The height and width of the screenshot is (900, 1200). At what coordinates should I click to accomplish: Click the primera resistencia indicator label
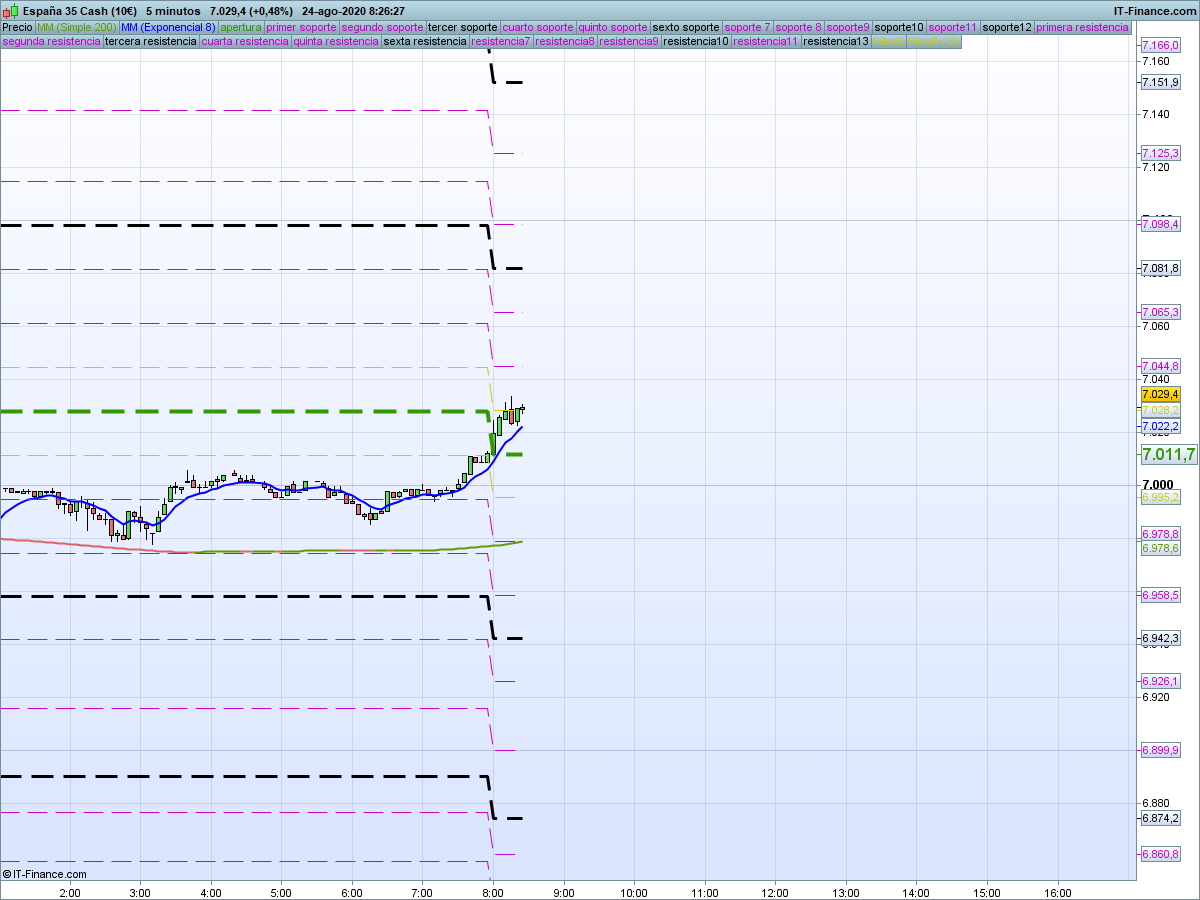[1082, 27]
